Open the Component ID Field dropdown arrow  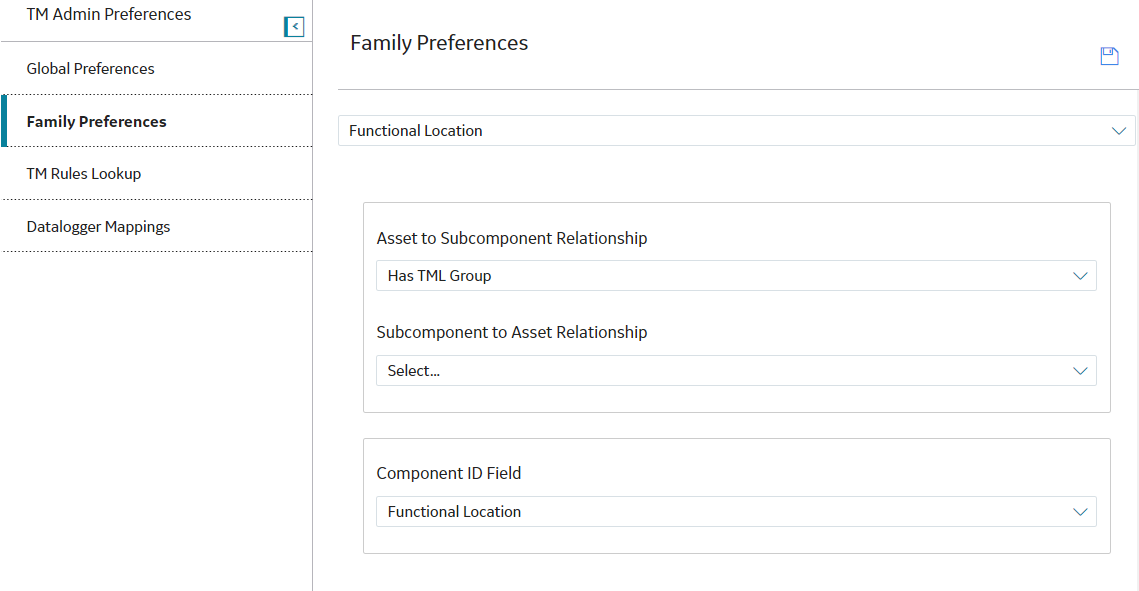coord(1080,512)
